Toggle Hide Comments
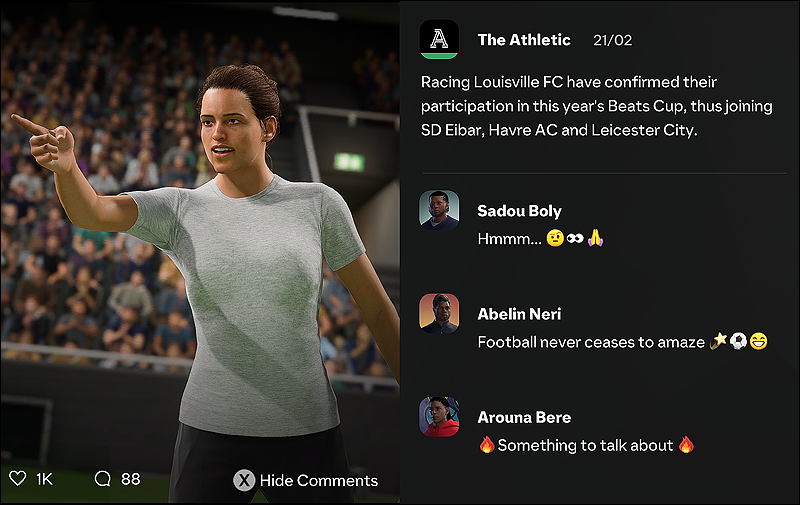This screenshot has height=505, width=800. 306,480
